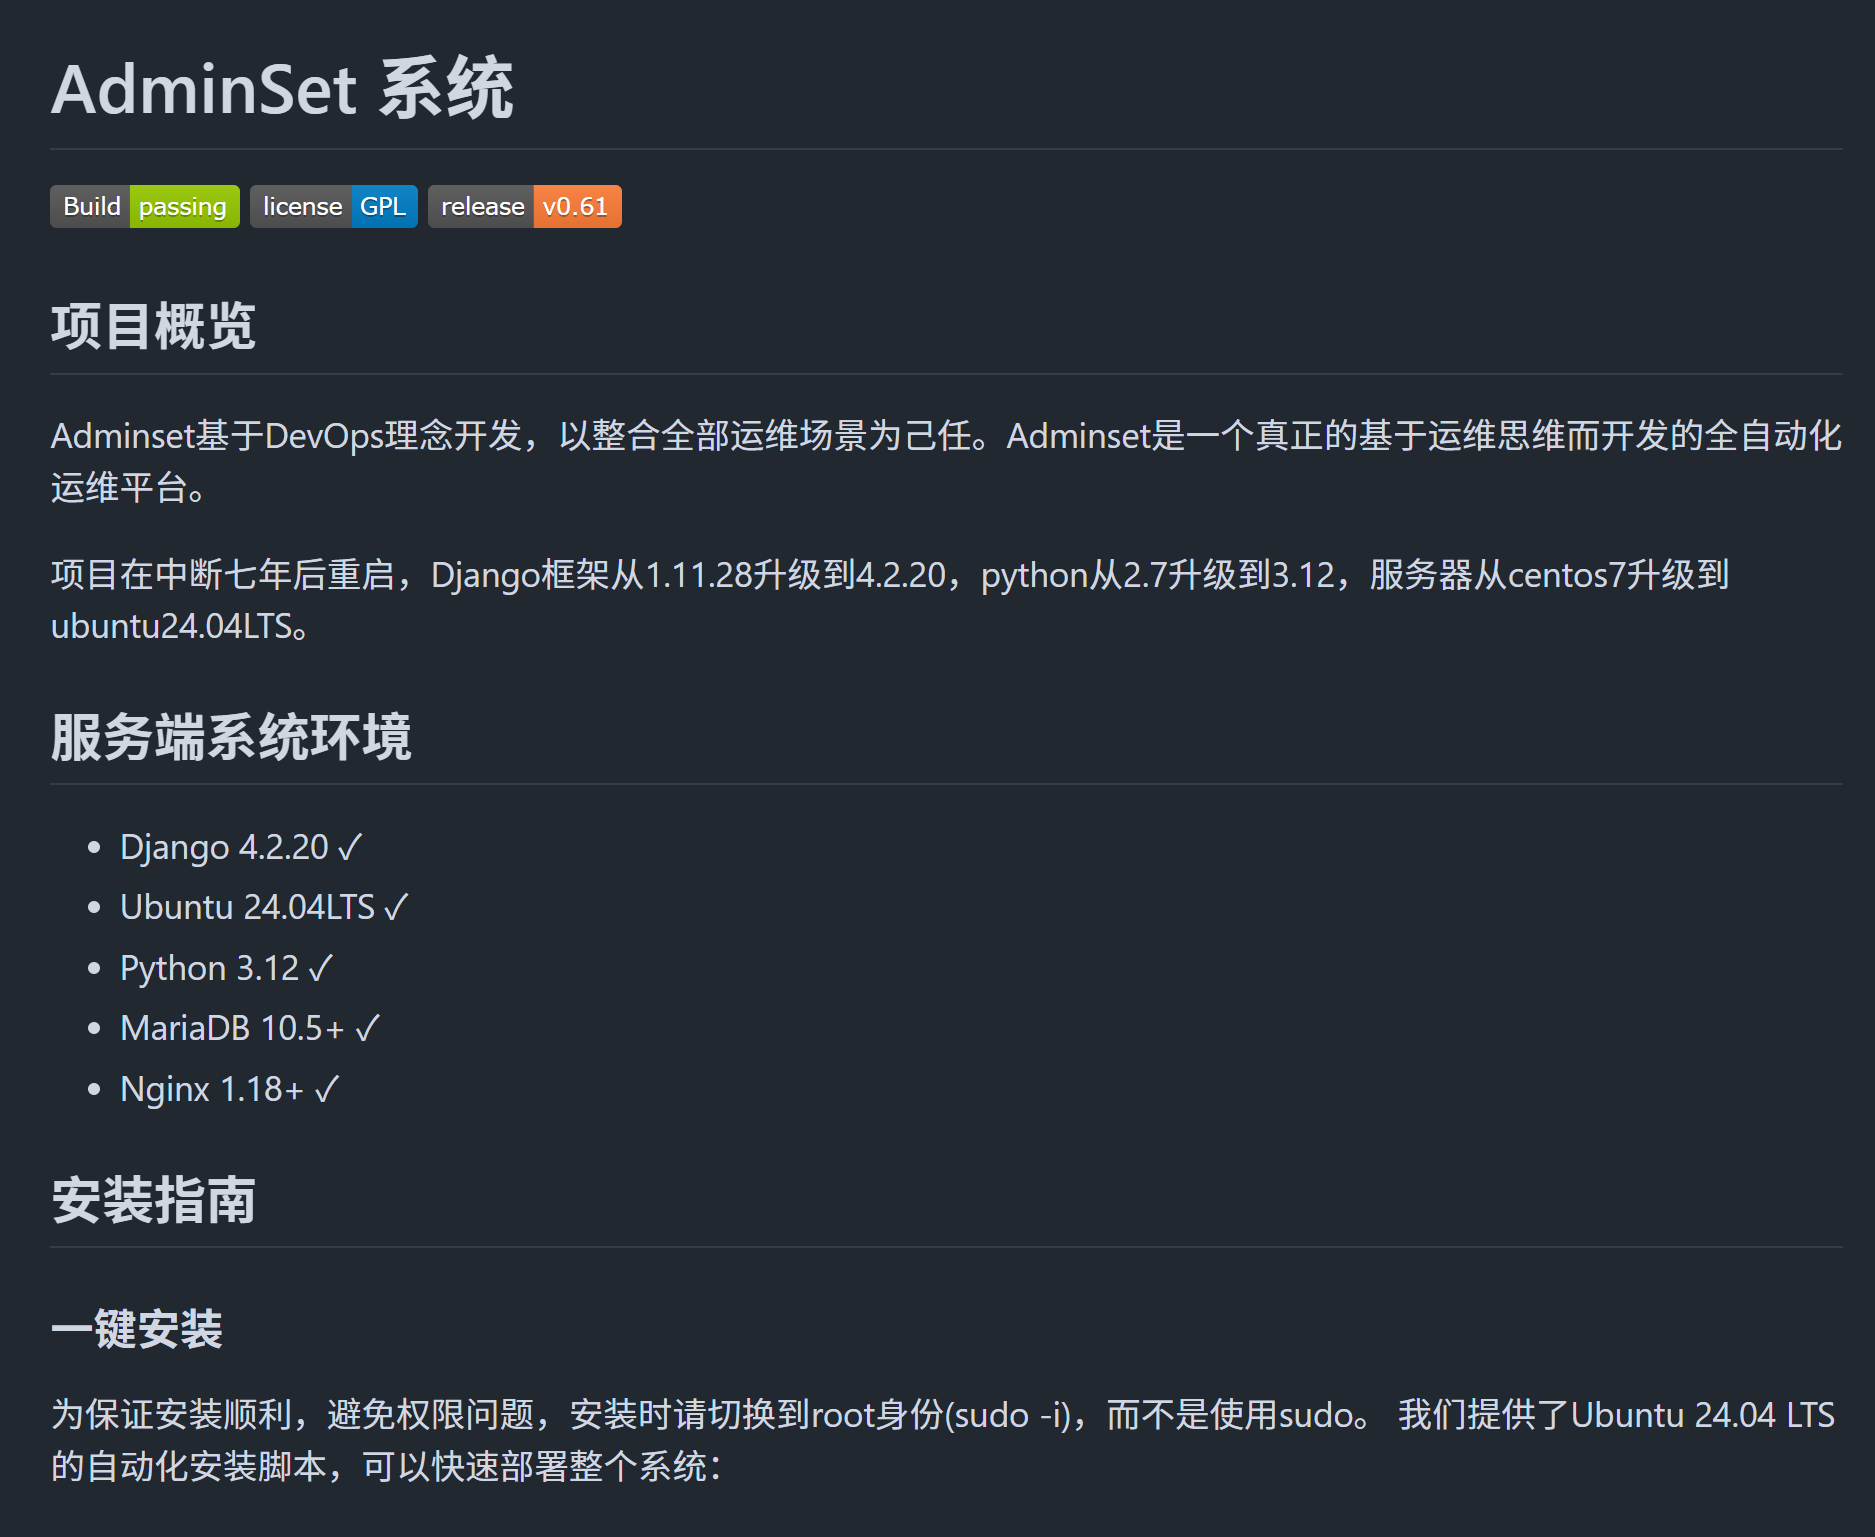Click the checkmark beside MariaDB 10.5+

[x=368, y=1029]
